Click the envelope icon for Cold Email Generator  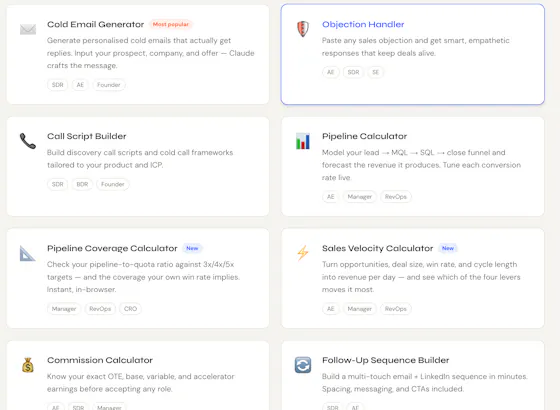point(28,29)
